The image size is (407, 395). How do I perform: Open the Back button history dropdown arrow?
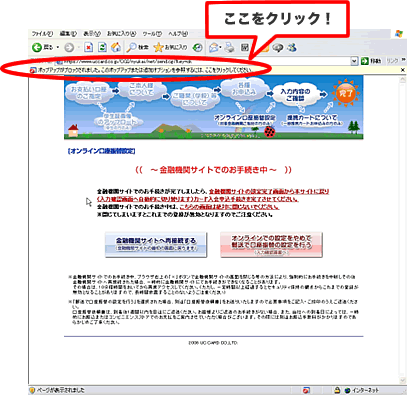pyautogui.click(x=58, y=48)
